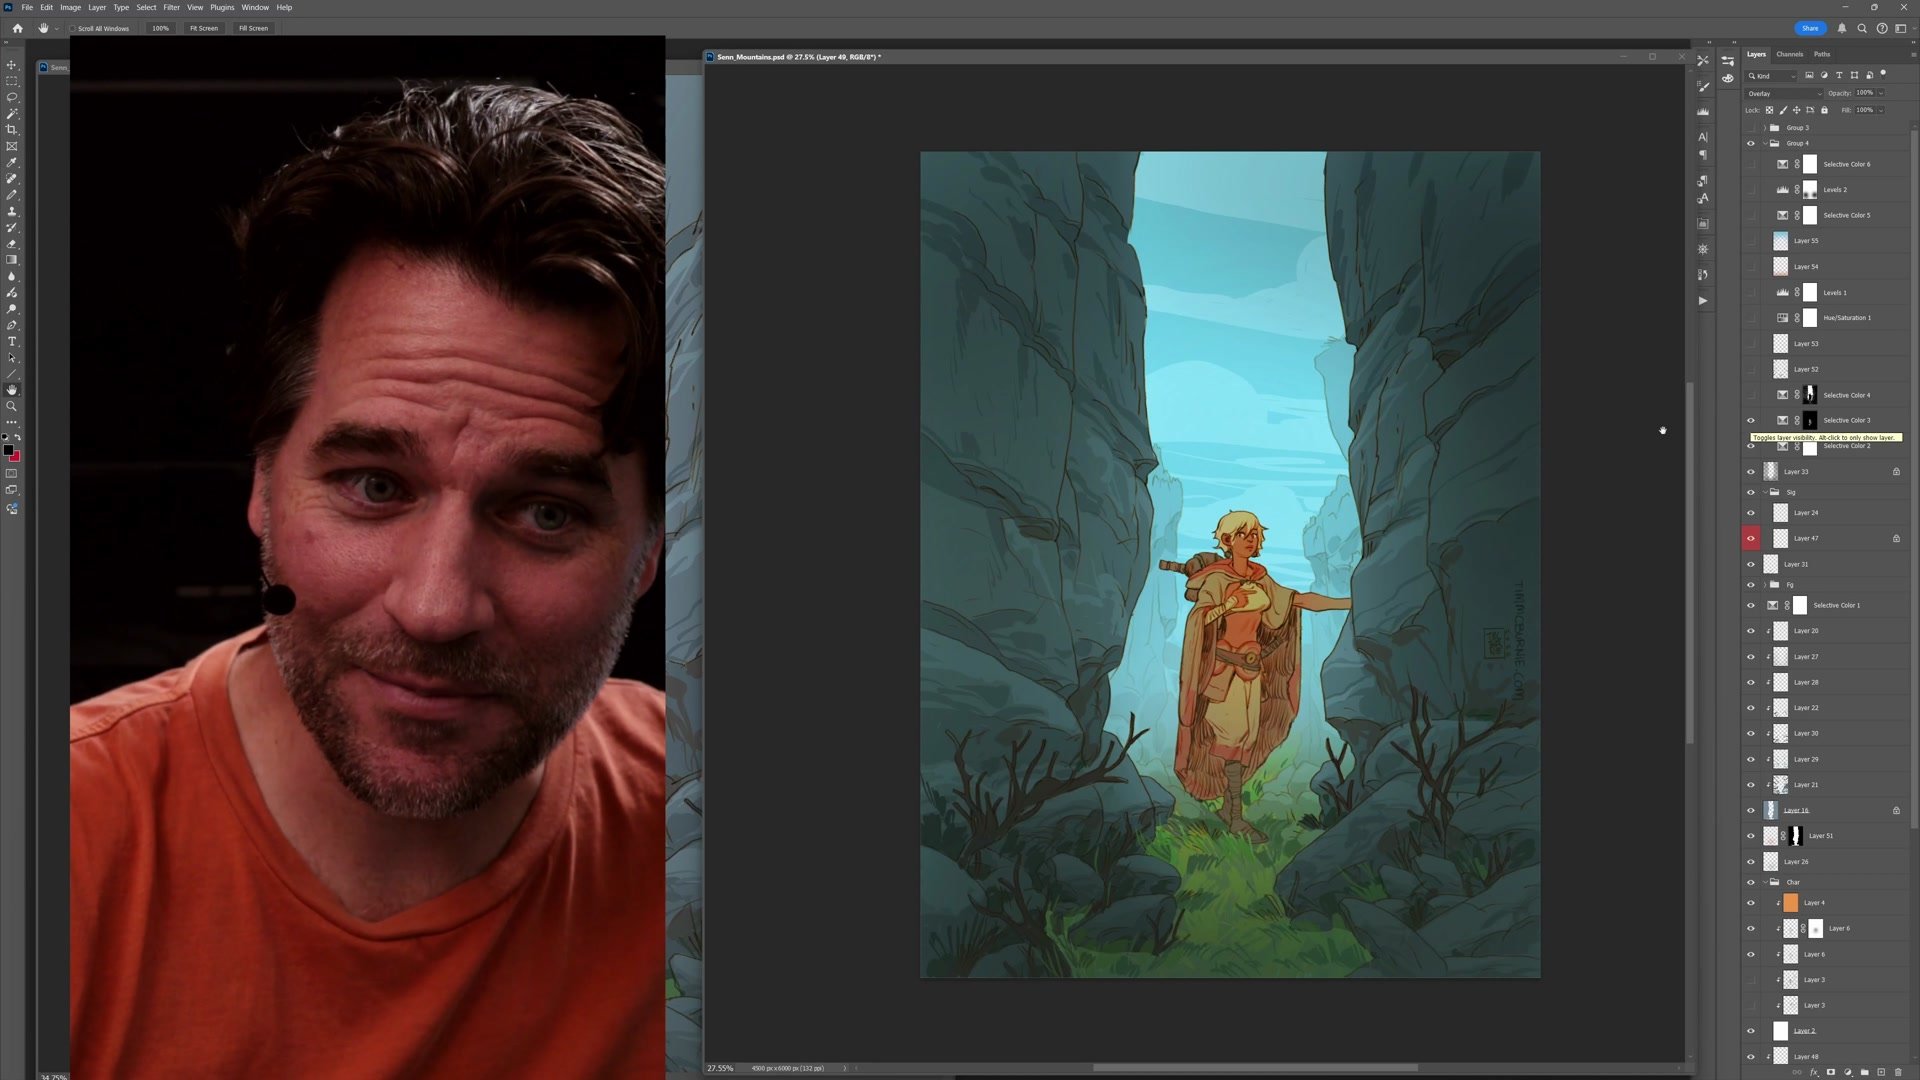Click the lock all layers icon
Screen dimensions: 1920x1080
(x=1824, y=110)
